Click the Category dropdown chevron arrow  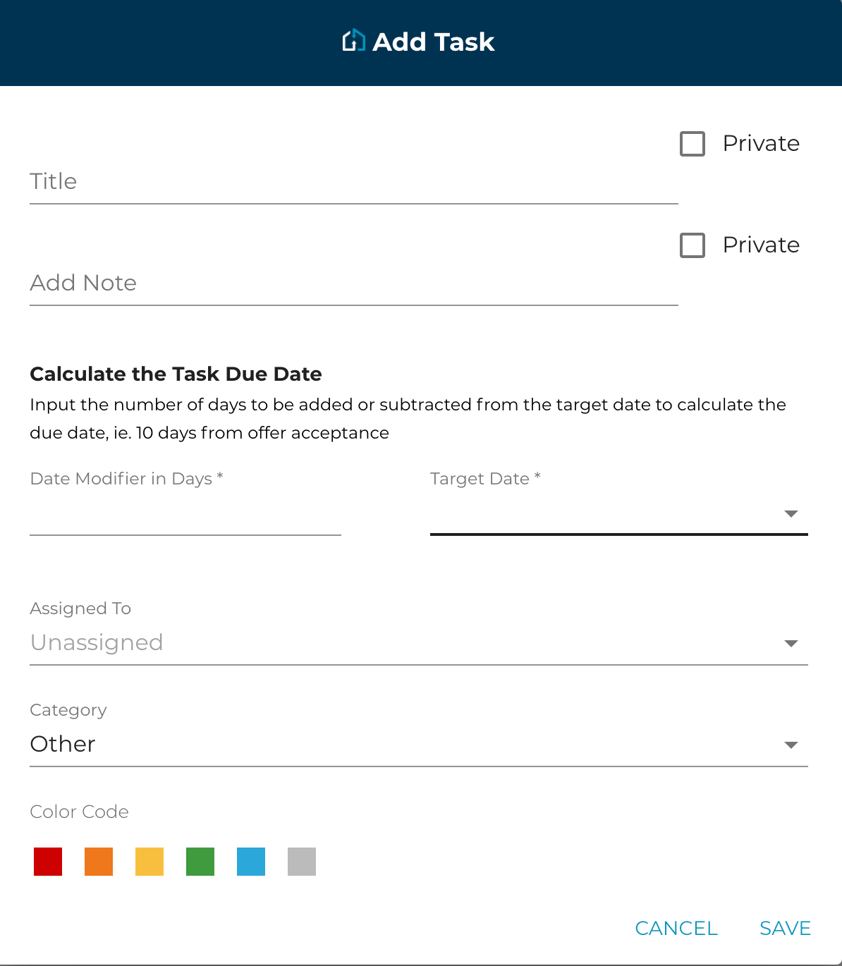tap(791, 744)
